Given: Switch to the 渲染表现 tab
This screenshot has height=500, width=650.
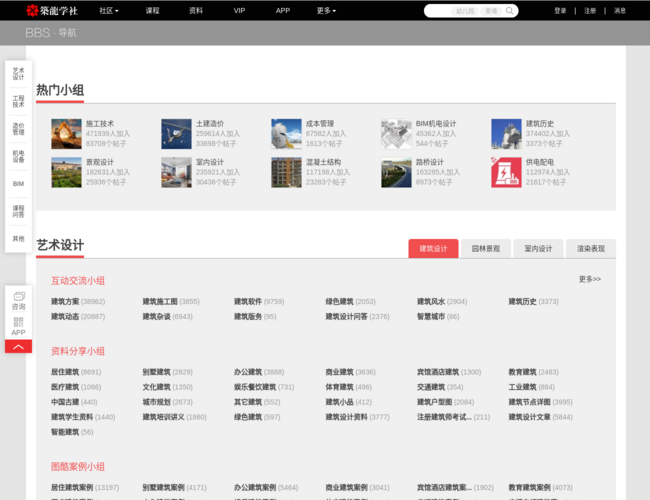Looking at the screenshot, I should [x=591, y=248].
